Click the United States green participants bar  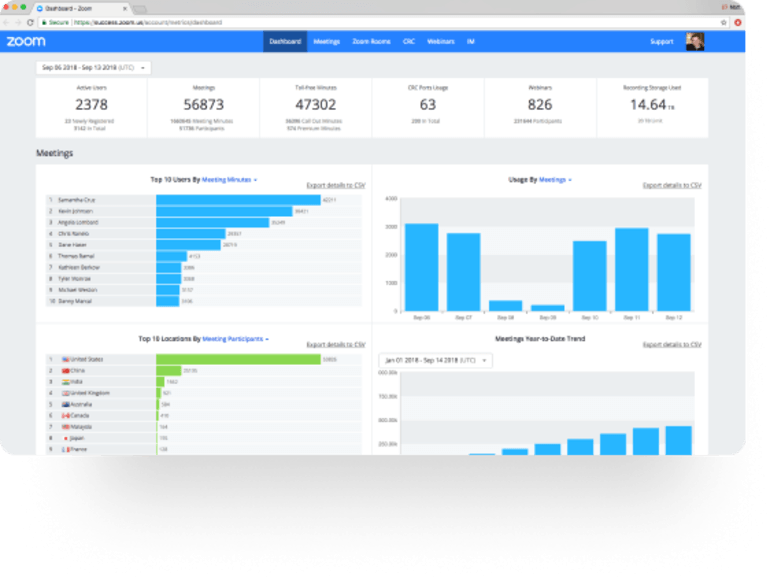pos(239,359)
